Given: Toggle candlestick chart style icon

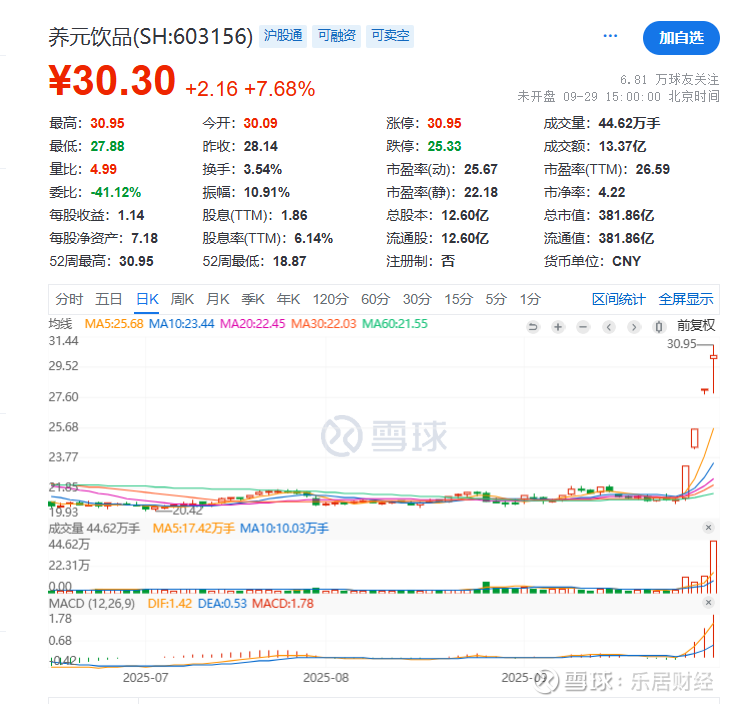Looking at the screenshot, I should 659,327.
